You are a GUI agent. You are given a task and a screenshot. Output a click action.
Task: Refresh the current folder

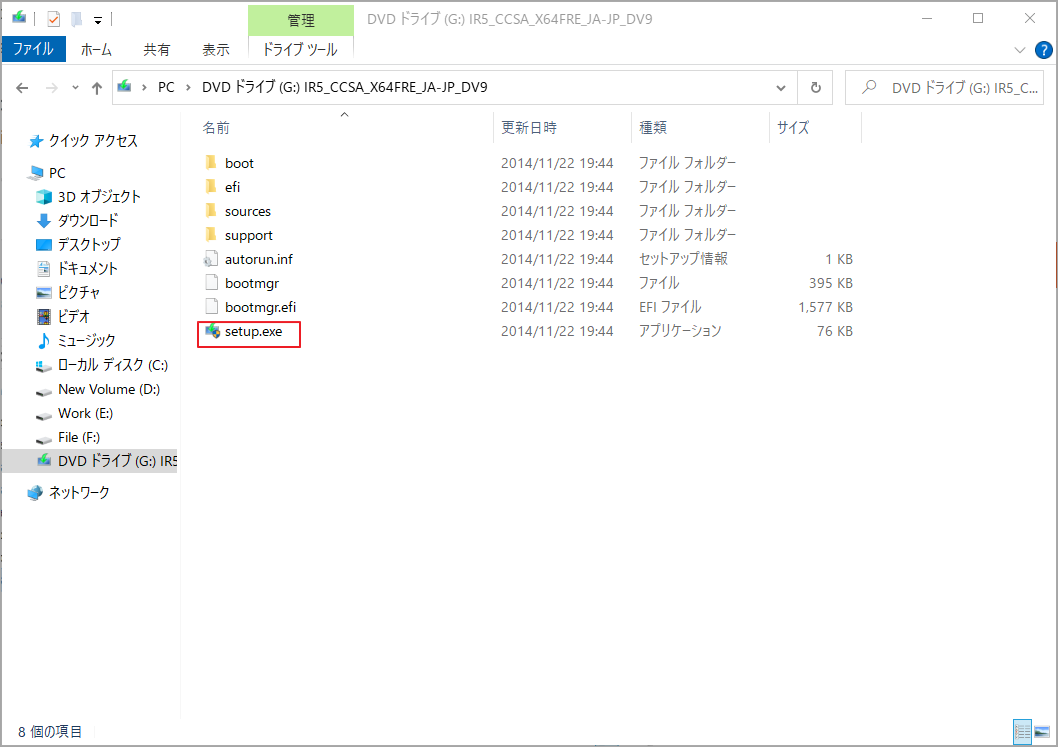tap(815, 88)
